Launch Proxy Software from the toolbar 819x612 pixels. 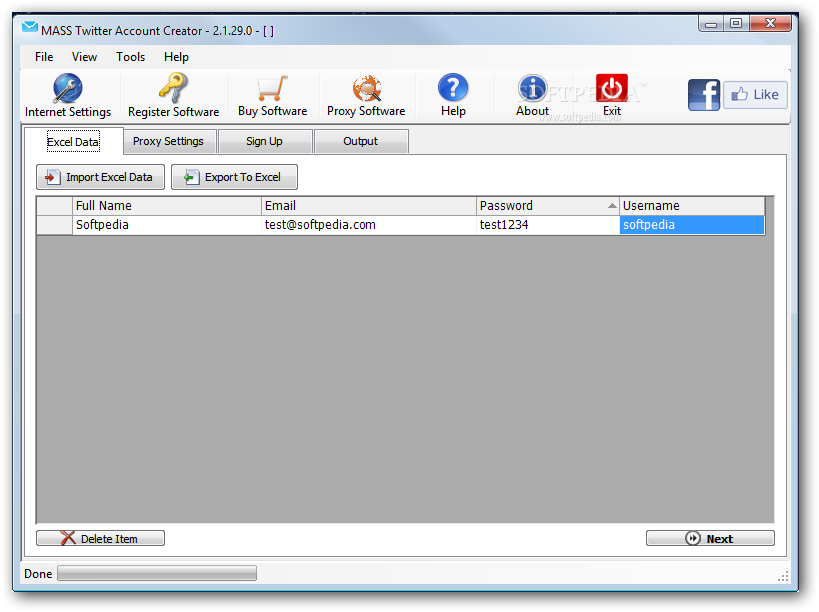[366, 96]
